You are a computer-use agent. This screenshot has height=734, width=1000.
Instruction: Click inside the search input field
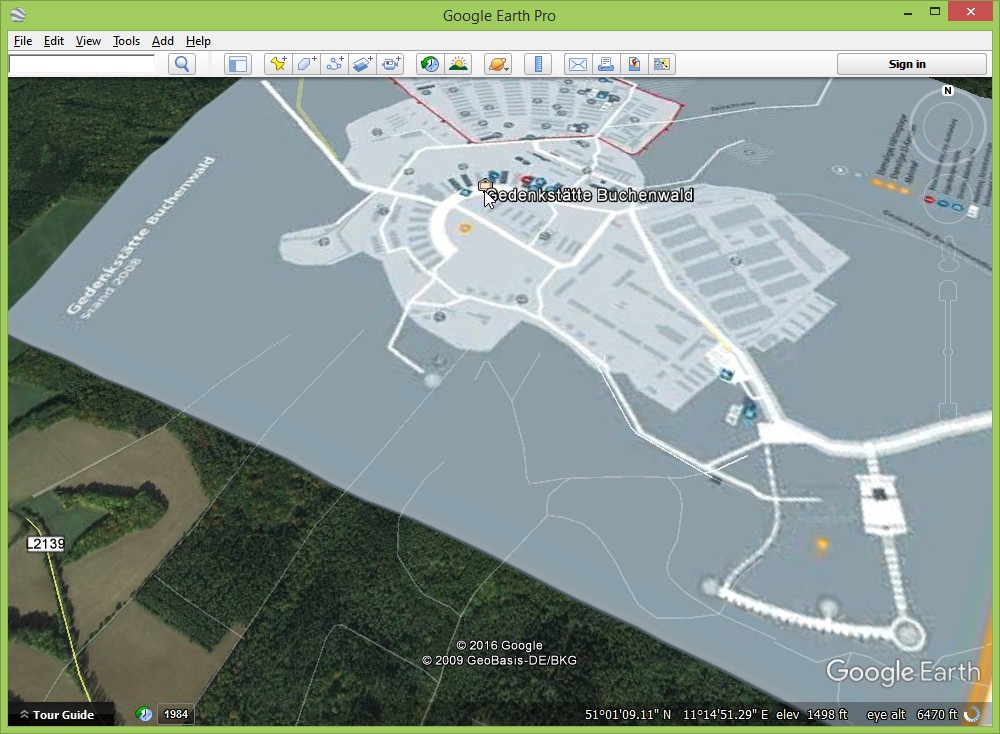[82, 64]
